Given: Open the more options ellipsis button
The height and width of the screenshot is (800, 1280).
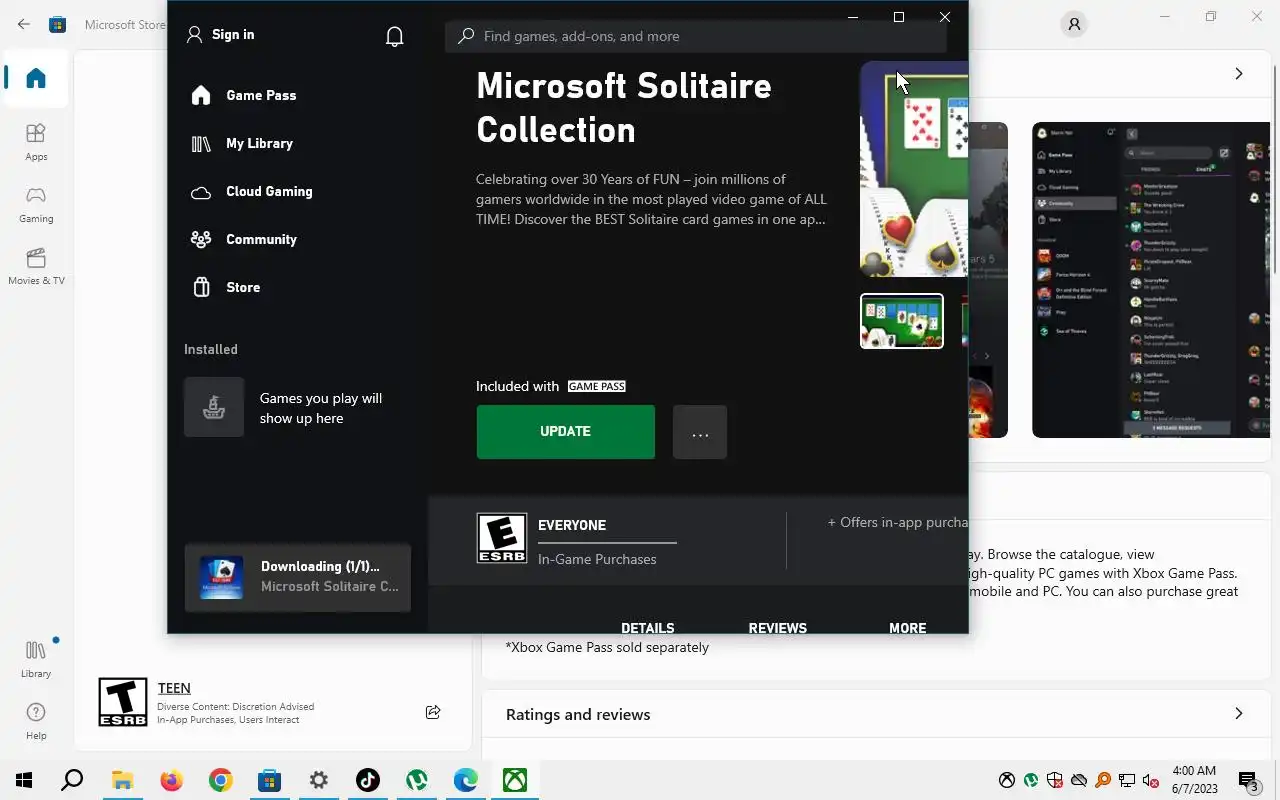Looking at the screenshot, I should 700,432.
